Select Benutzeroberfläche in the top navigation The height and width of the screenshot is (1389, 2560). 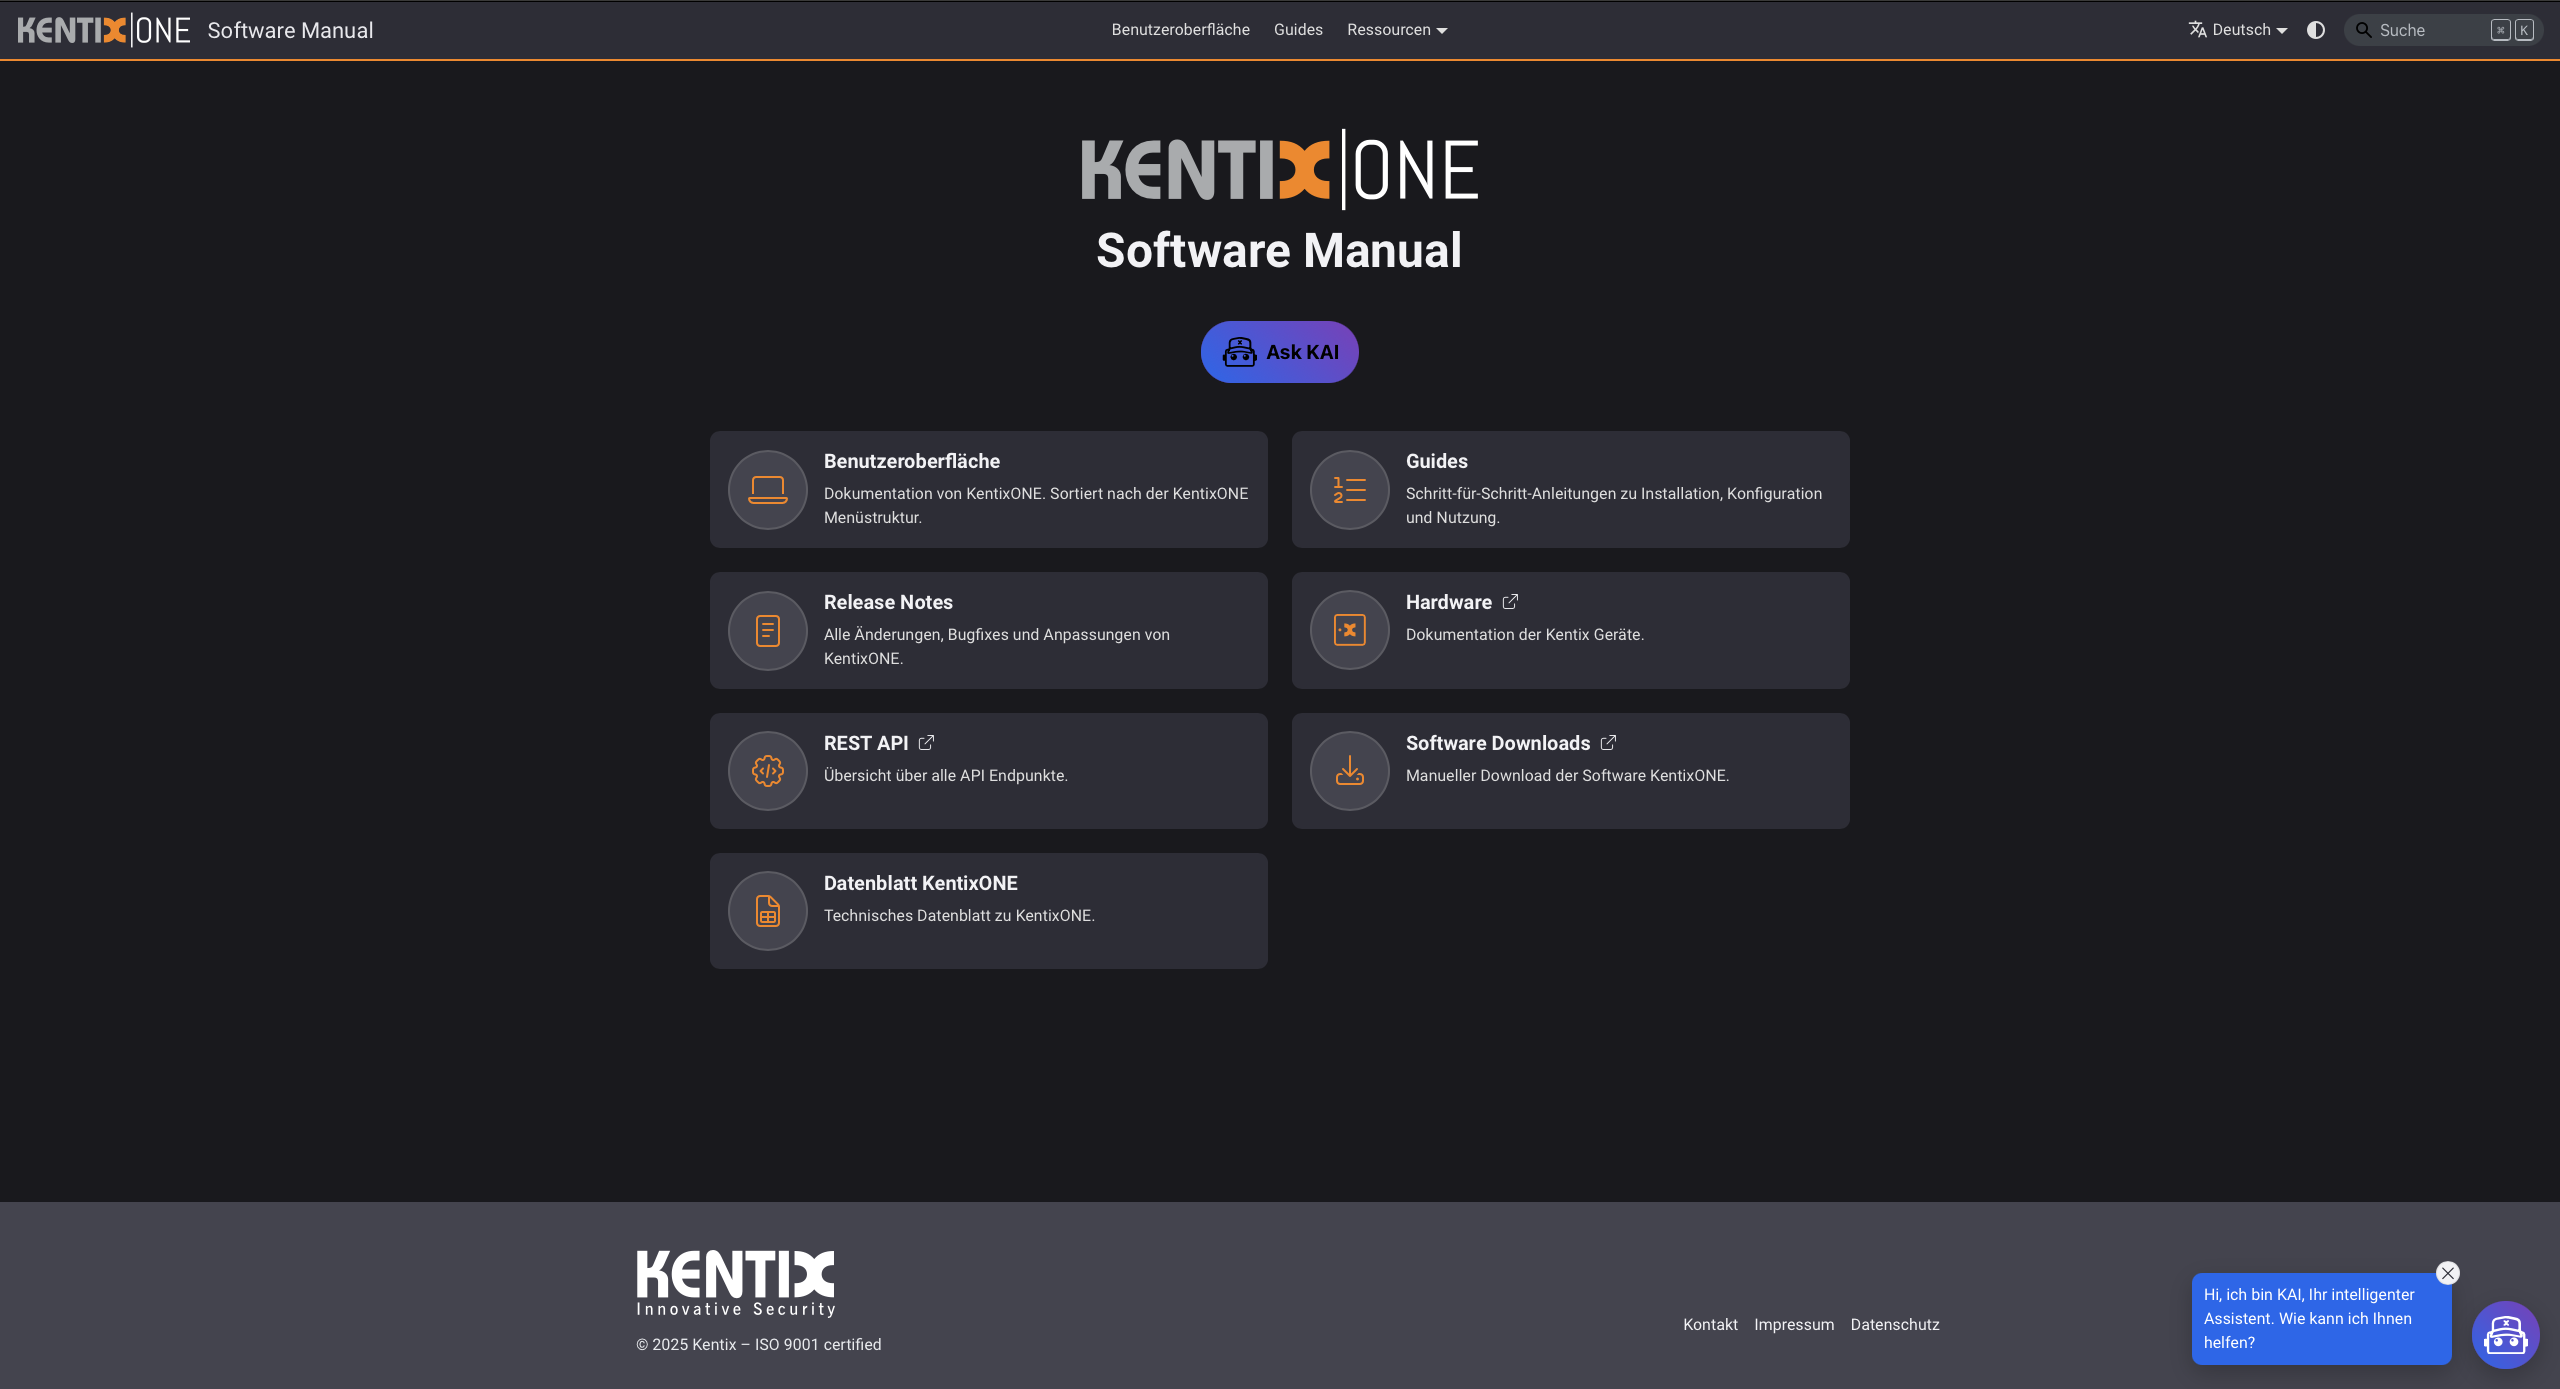[x=1181, y=29]
